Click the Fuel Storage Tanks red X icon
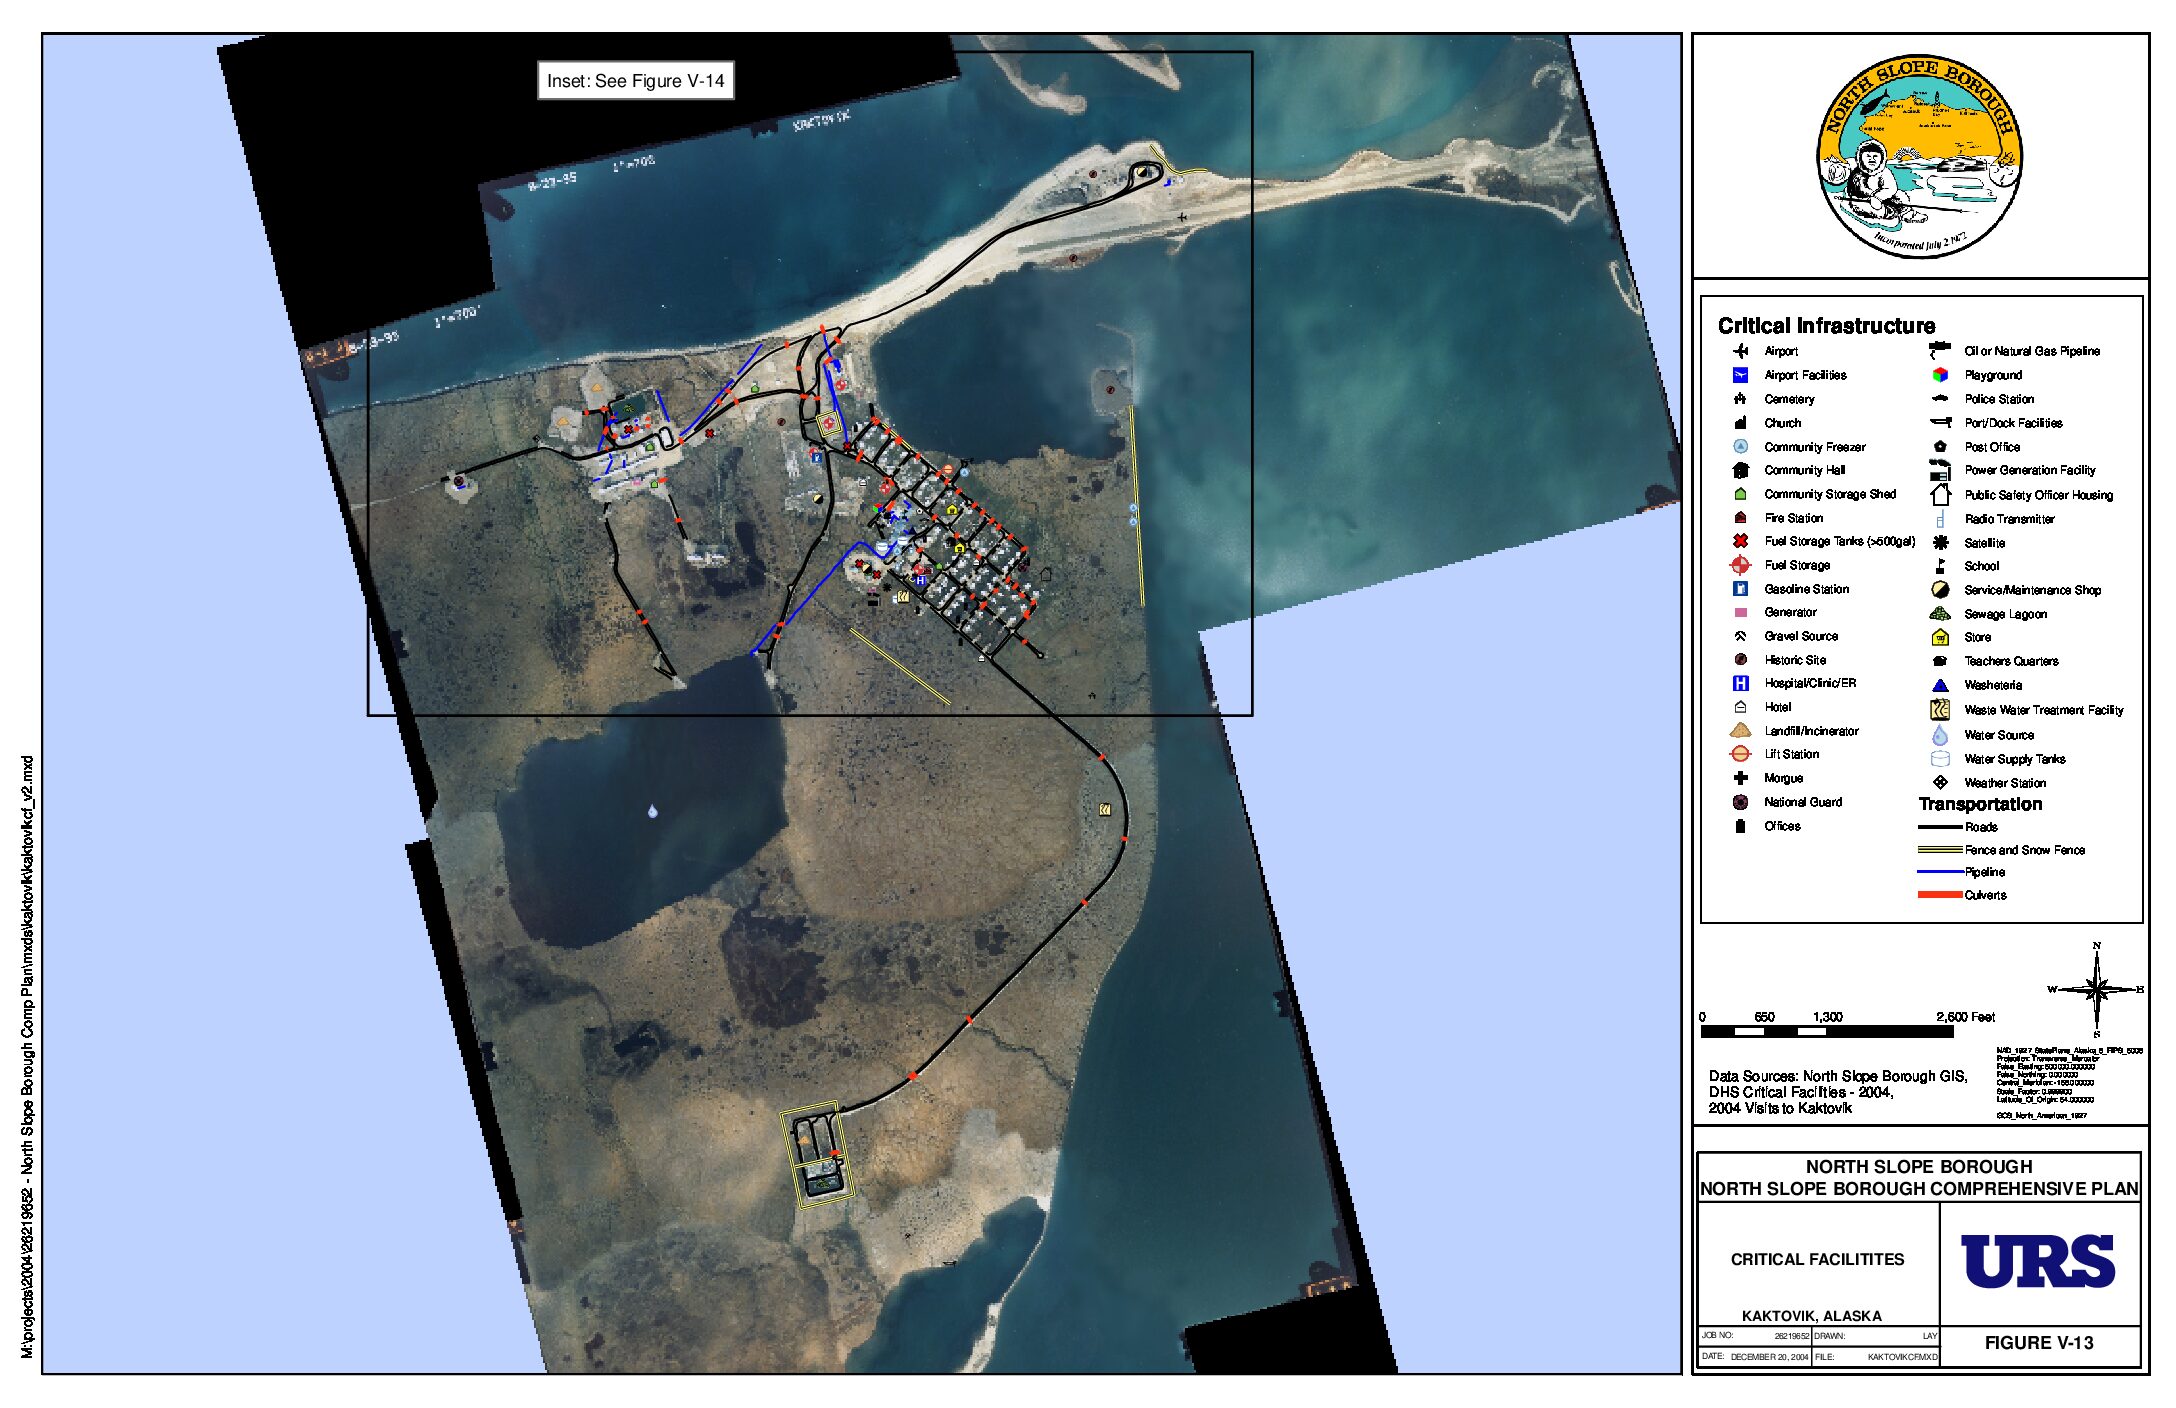Image resolution: width=2176 pixels, height=1408 pixels. click(1740, 541)
